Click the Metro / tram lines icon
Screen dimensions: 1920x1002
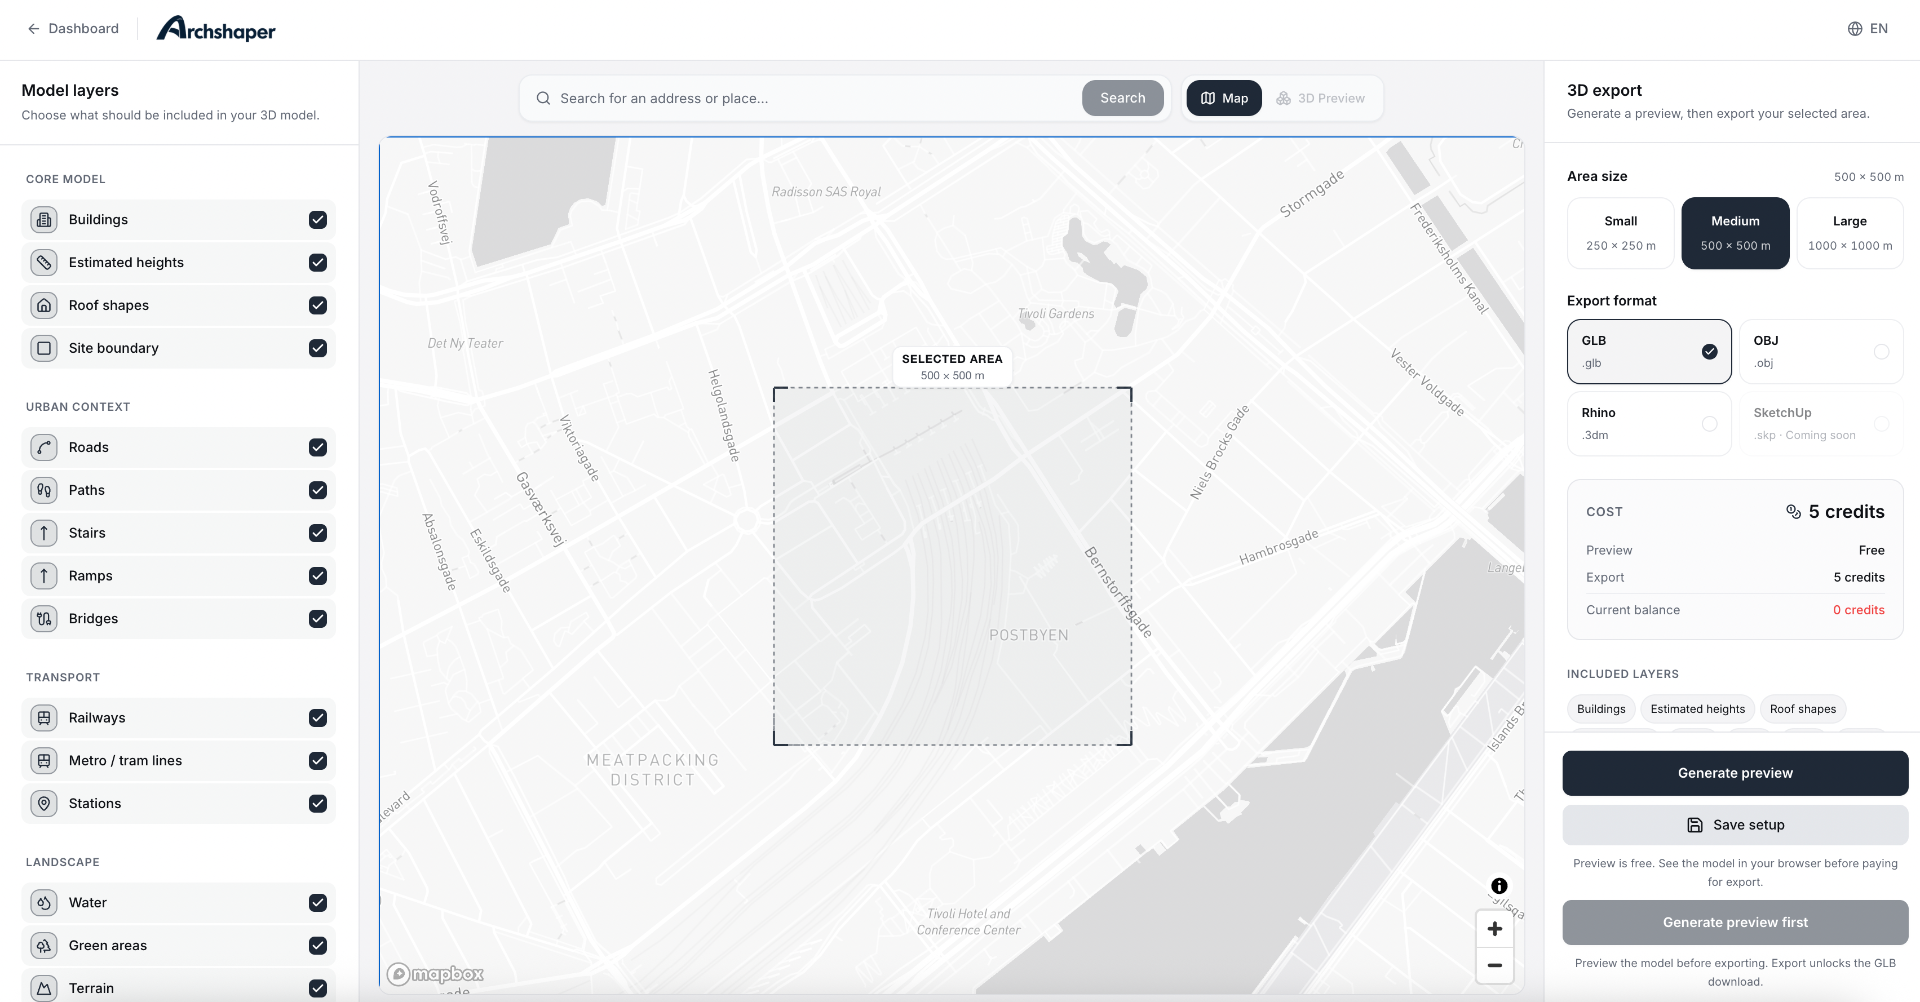[44, 761]
